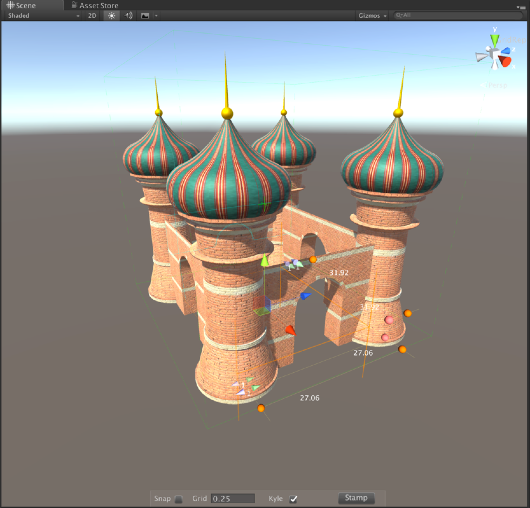Select the green plane square of move gizmo
The width and height of the screenshot is (530, 508).
(262, 312)
